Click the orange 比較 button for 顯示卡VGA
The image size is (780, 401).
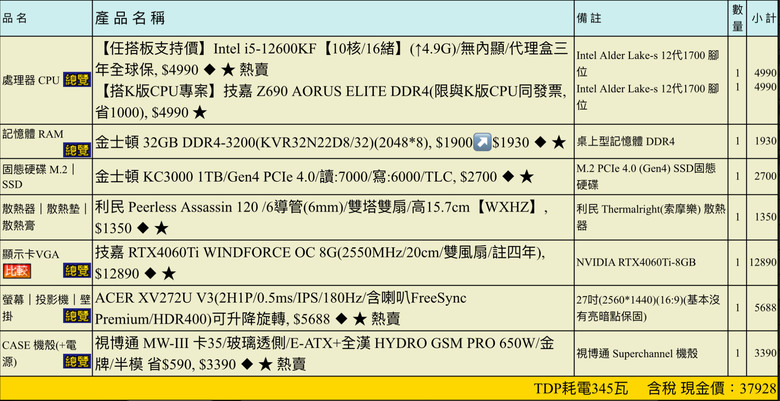click(x=17, y=271)
